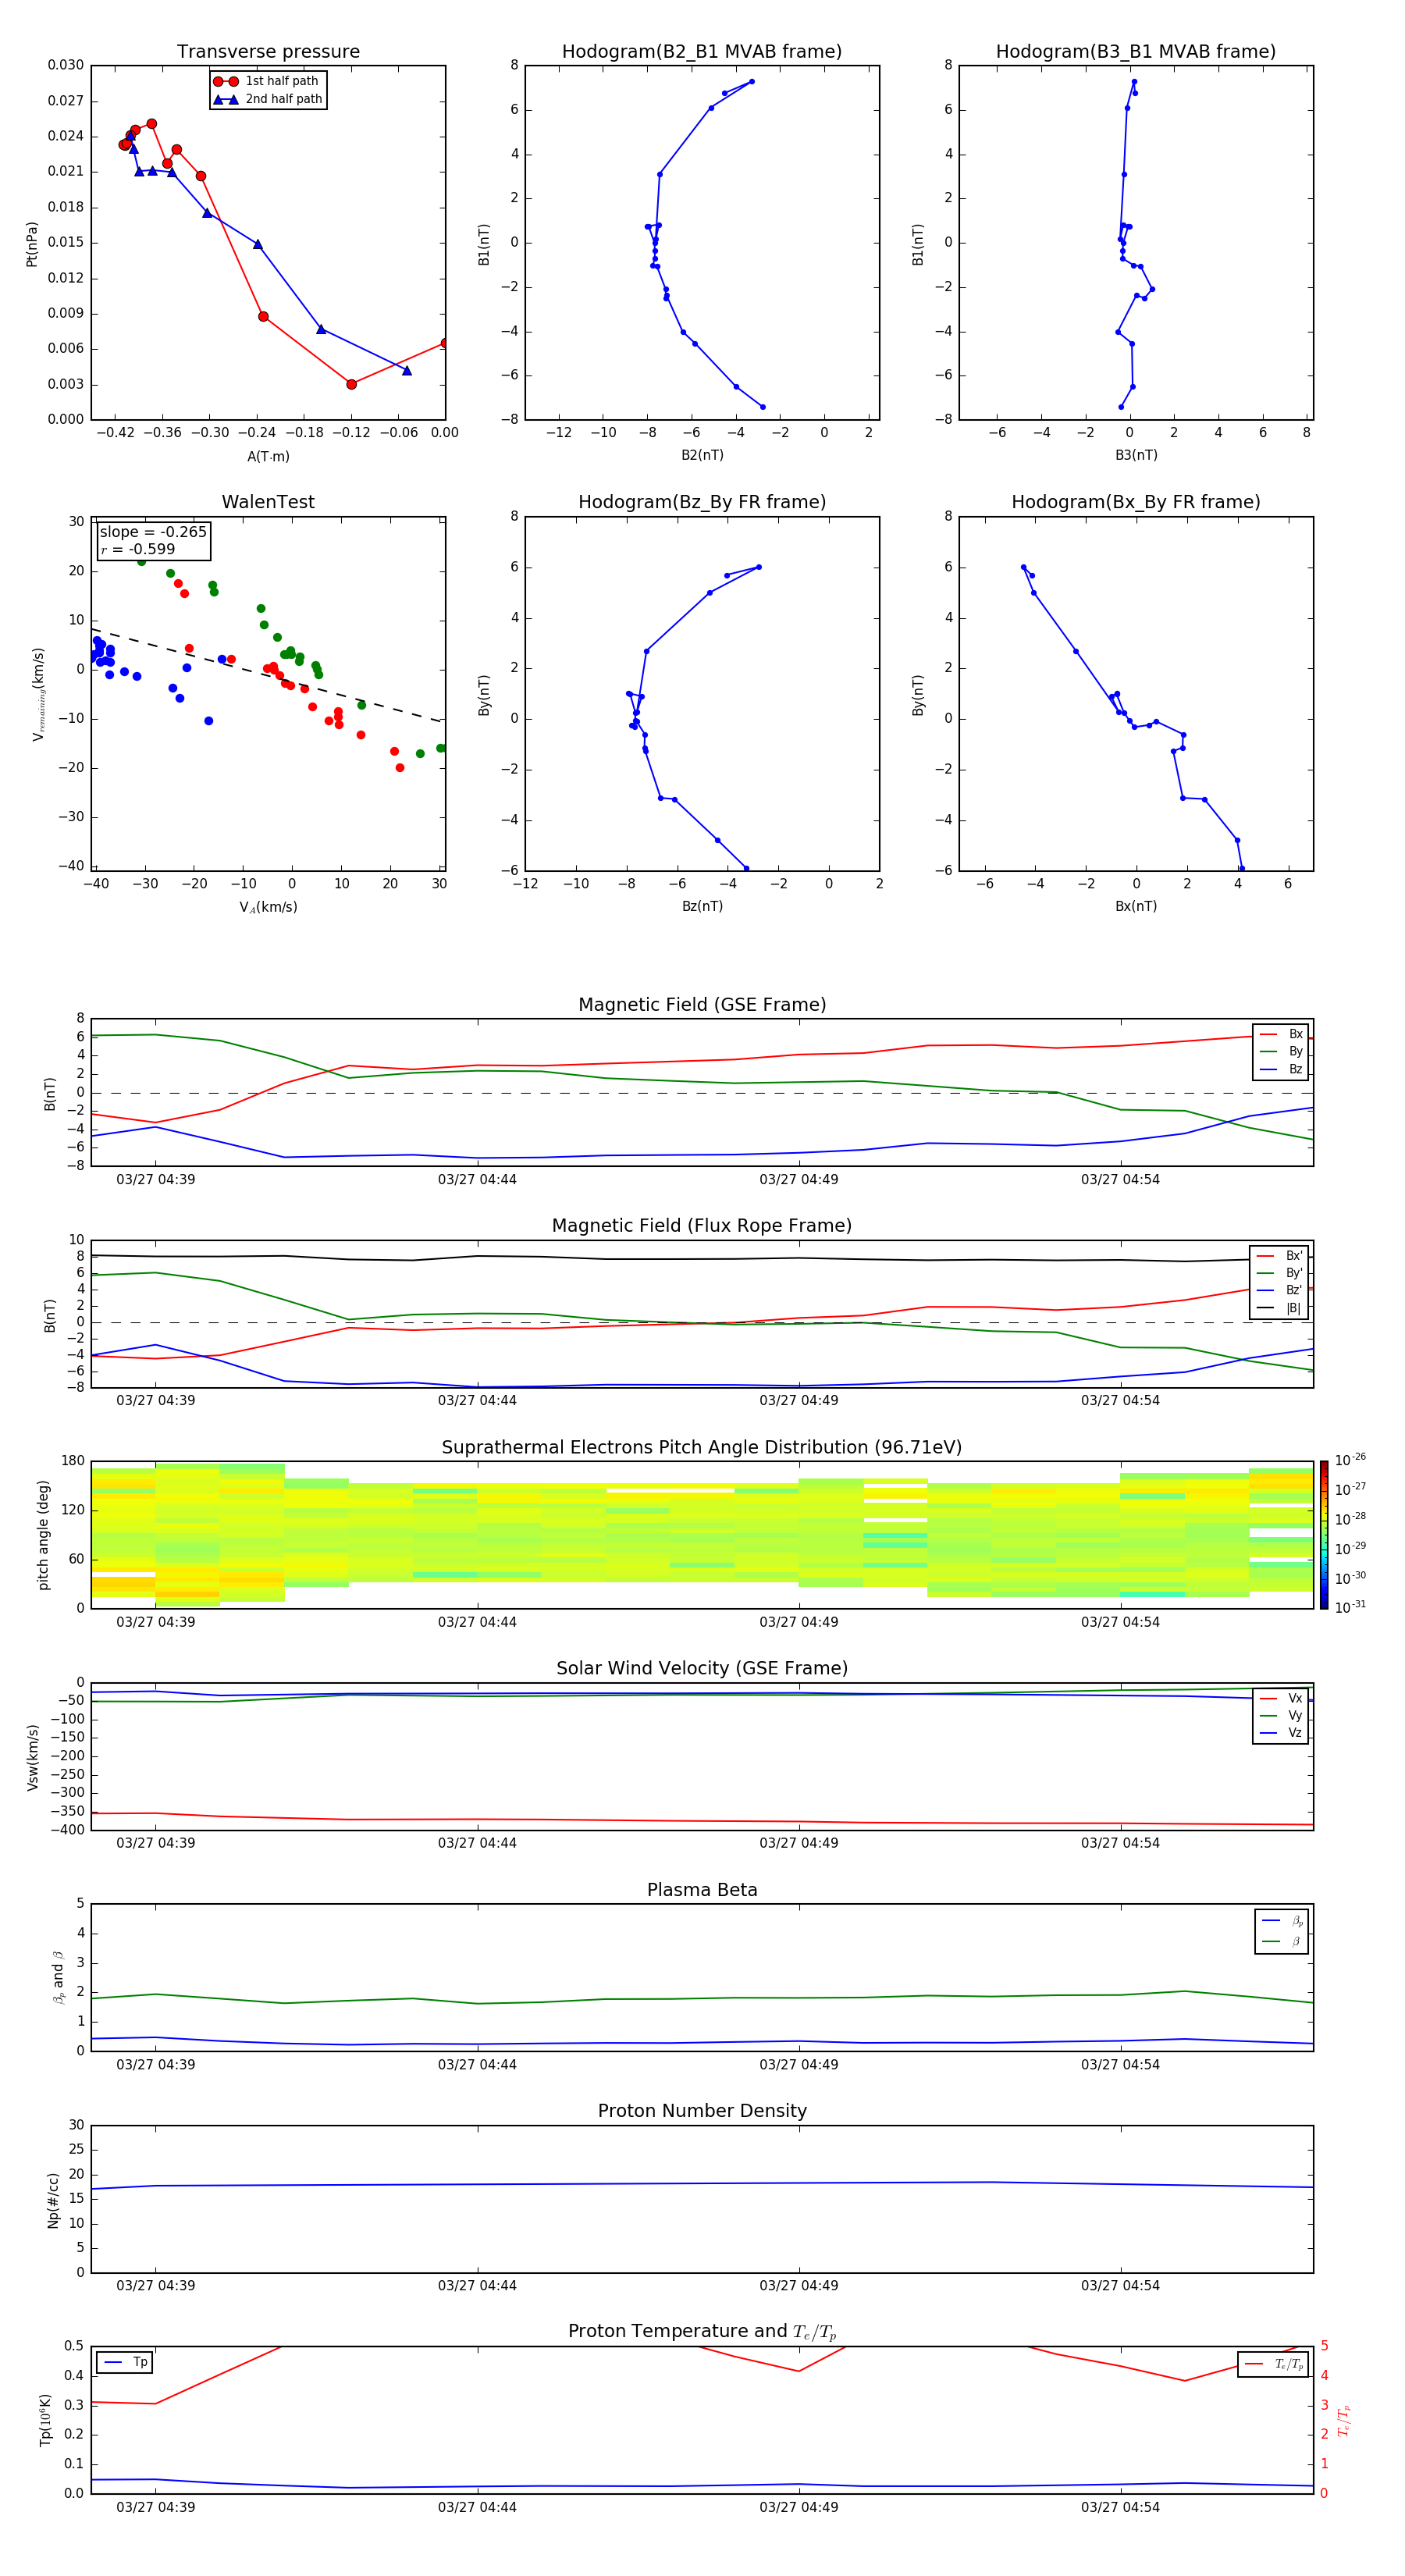Click the 'Hodogram(B3_B1 MVAB frame)' title
Screen dimensions: 1405x2576
[x=1136, y=52]
